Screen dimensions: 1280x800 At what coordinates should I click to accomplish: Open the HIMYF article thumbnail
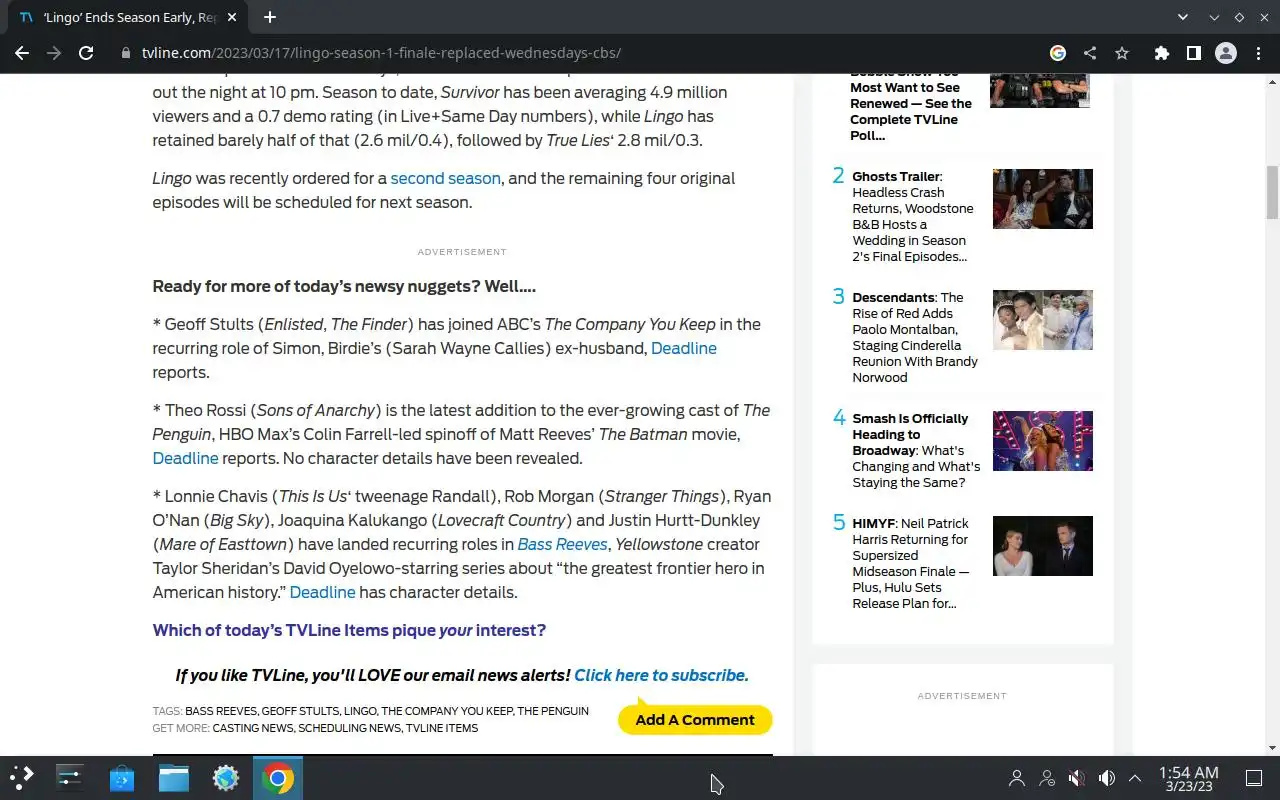tap(1042, 545)
